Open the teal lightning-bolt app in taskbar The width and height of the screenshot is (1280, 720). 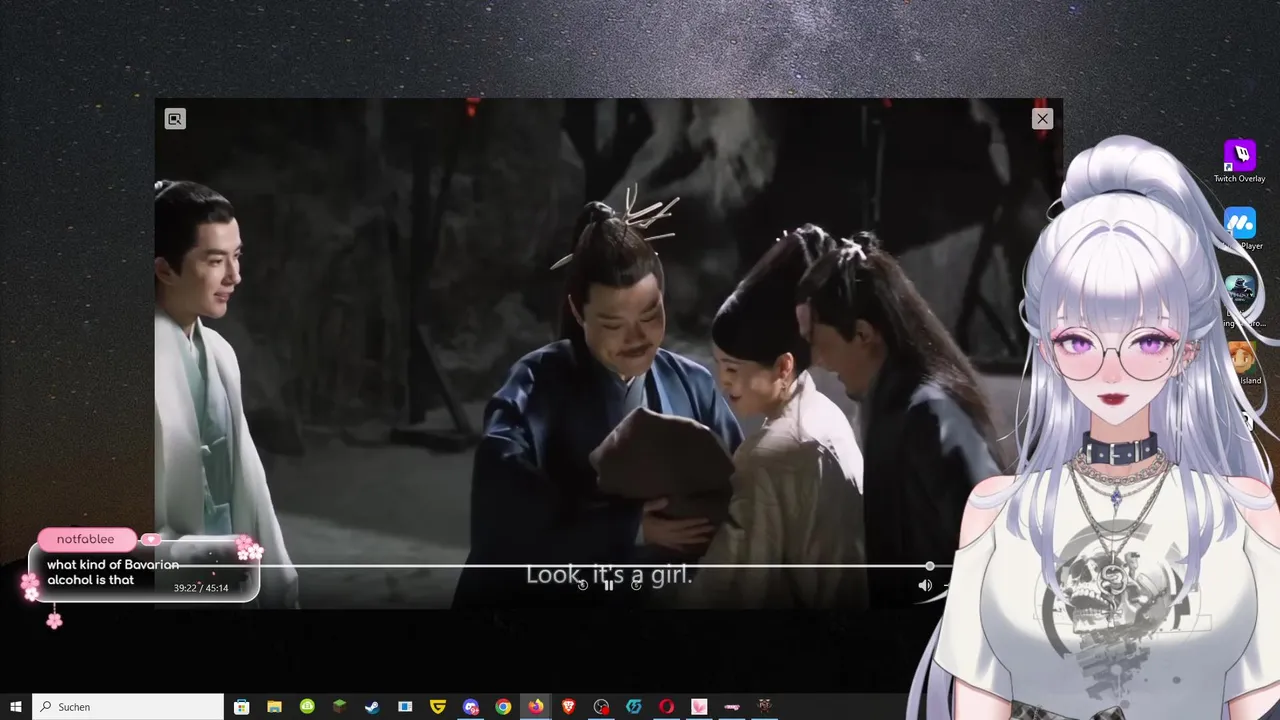634,707
